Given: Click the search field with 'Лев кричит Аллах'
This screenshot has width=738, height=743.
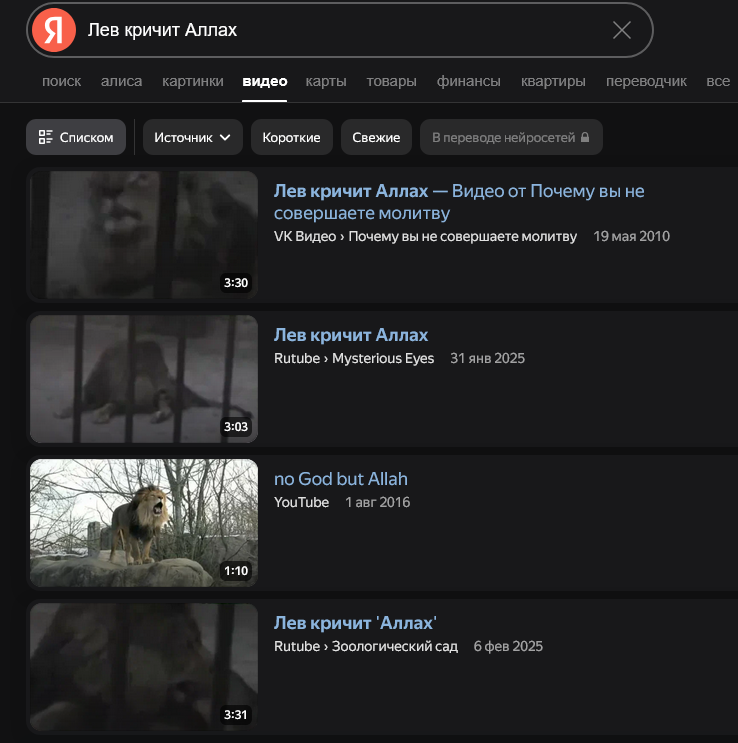Looking at the screenshot, I should pyautogui.click(x=339, y=30).
